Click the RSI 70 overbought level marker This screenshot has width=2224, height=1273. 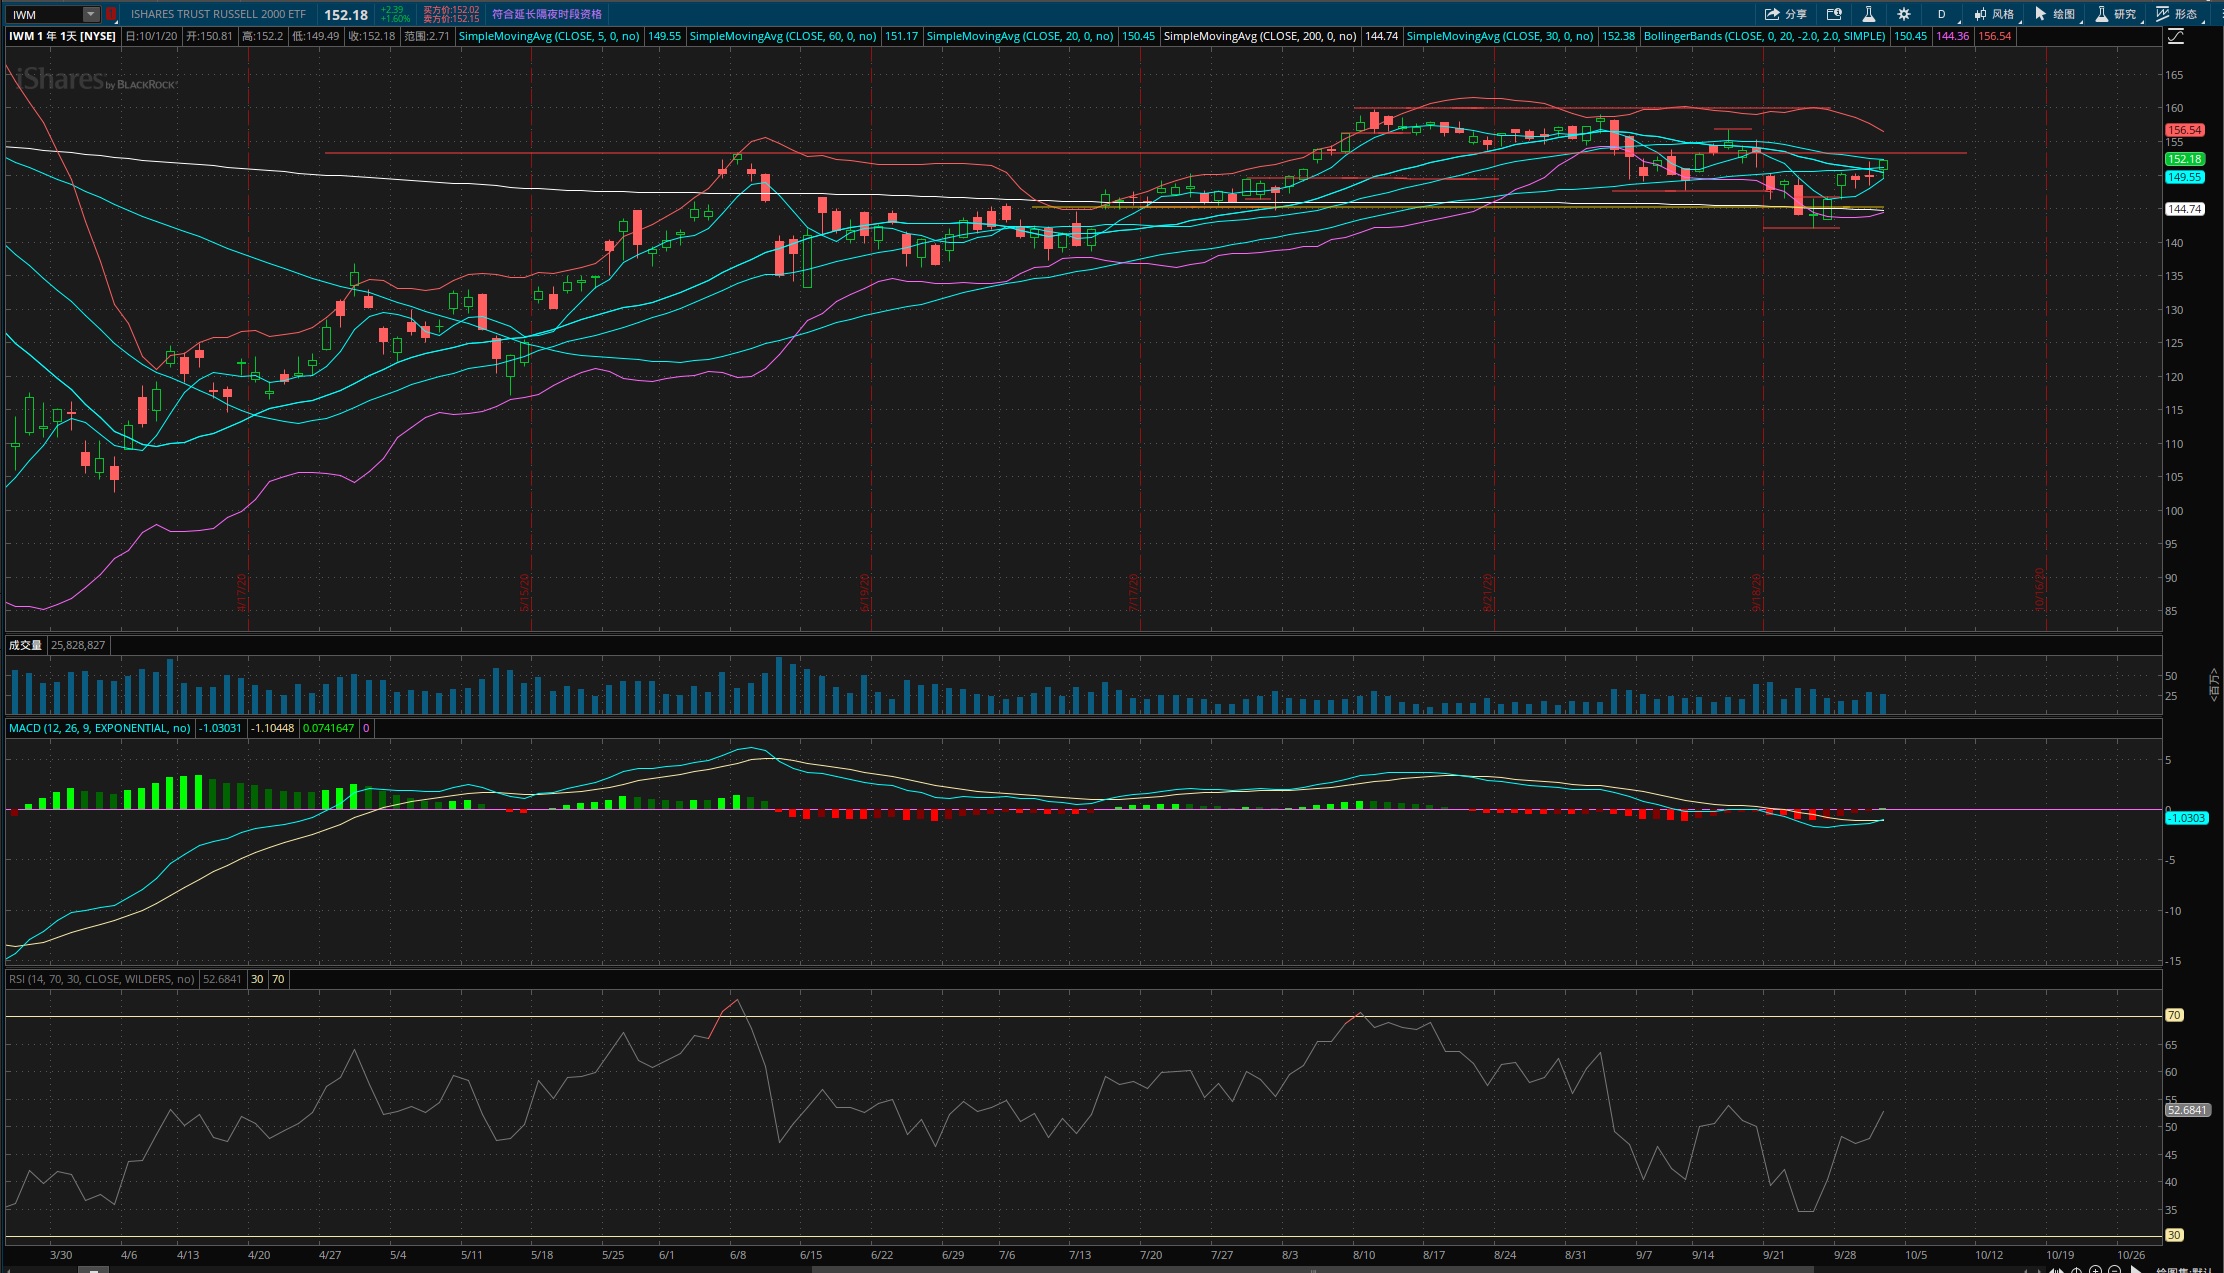[x=2174, y=1015]
